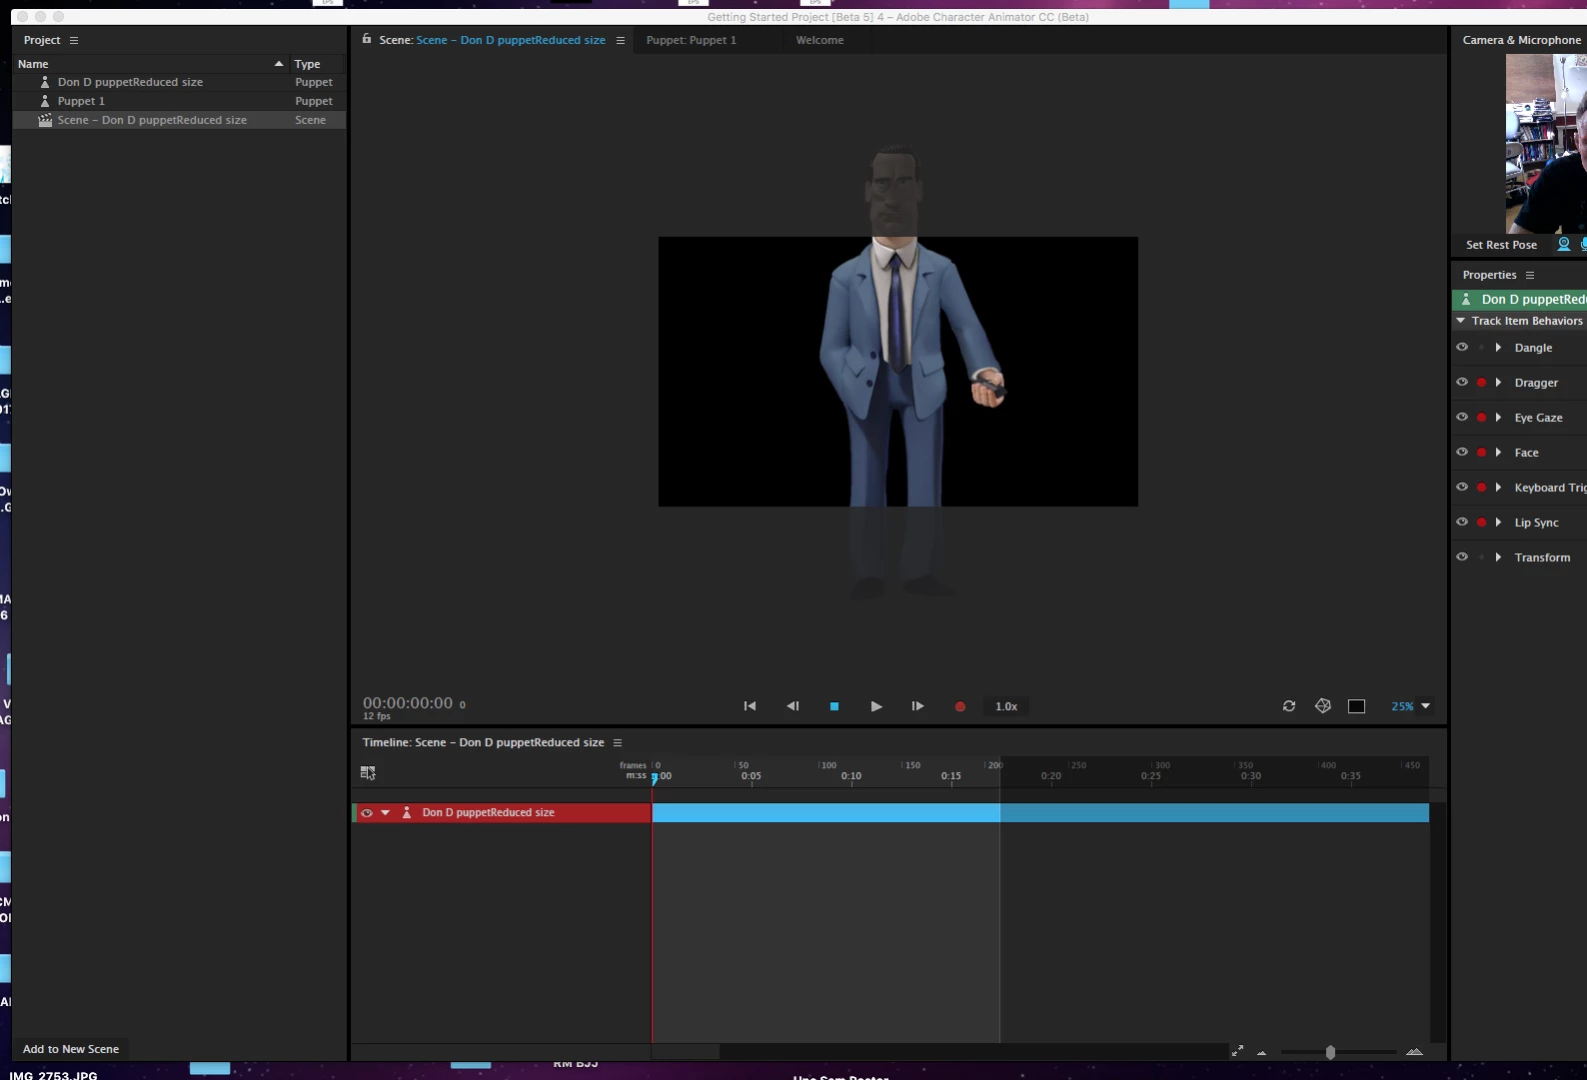Click the go to start playback button

(749, 706)
